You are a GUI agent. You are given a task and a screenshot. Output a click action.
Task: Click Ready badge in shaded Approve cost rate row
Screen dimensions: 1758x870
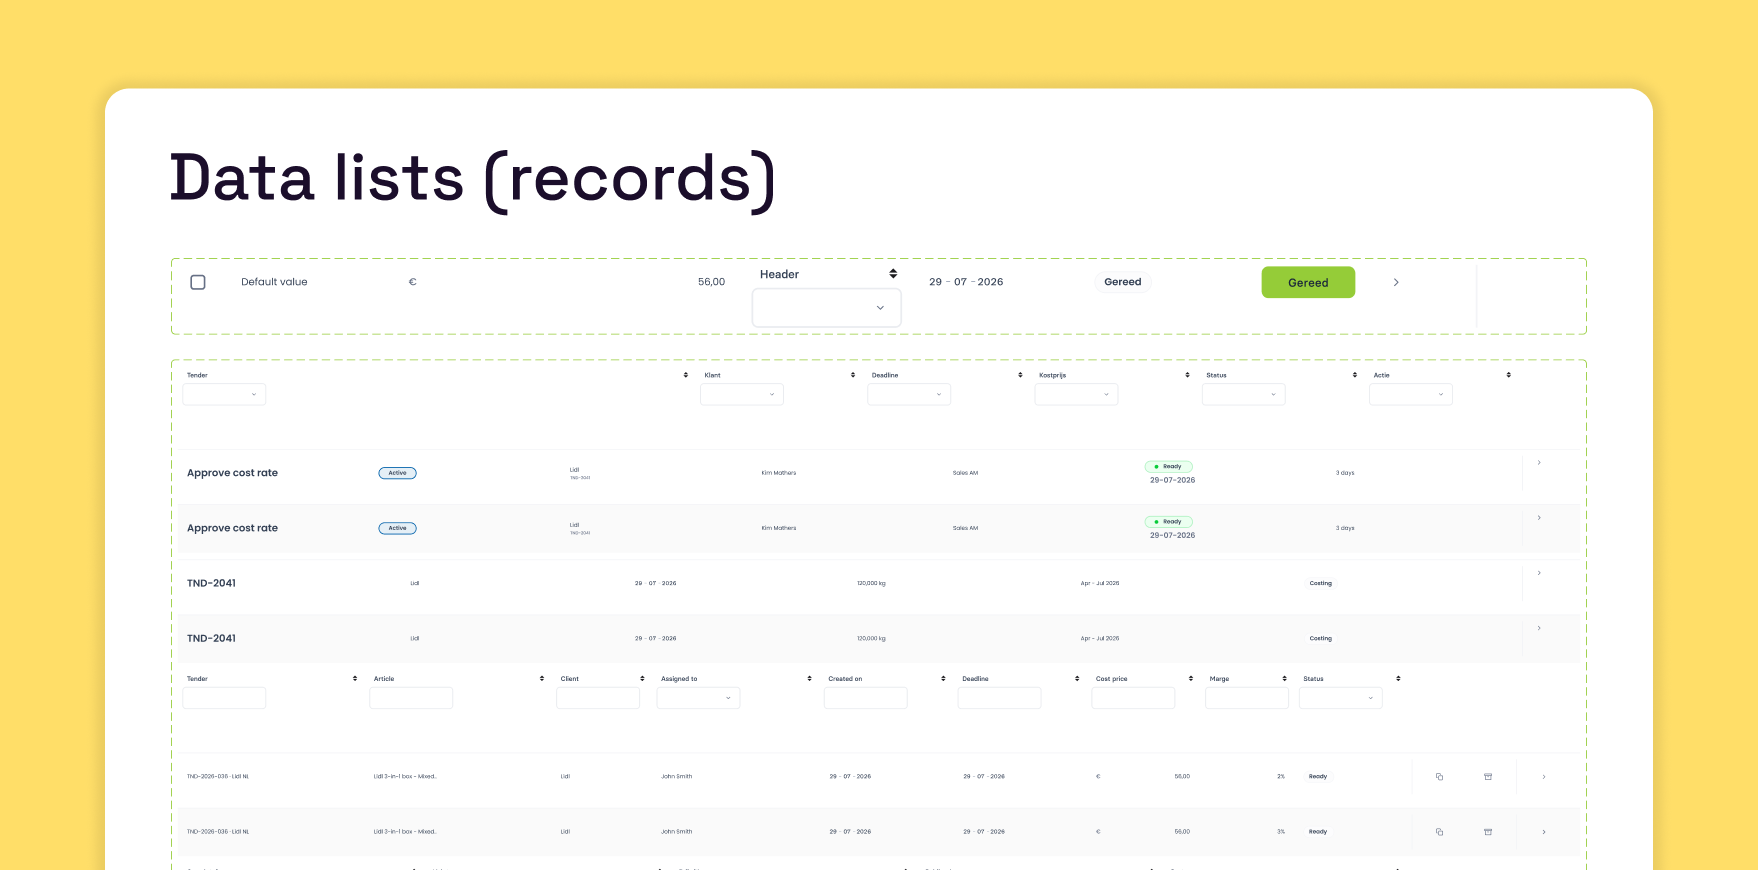(x=1169, y=521)
